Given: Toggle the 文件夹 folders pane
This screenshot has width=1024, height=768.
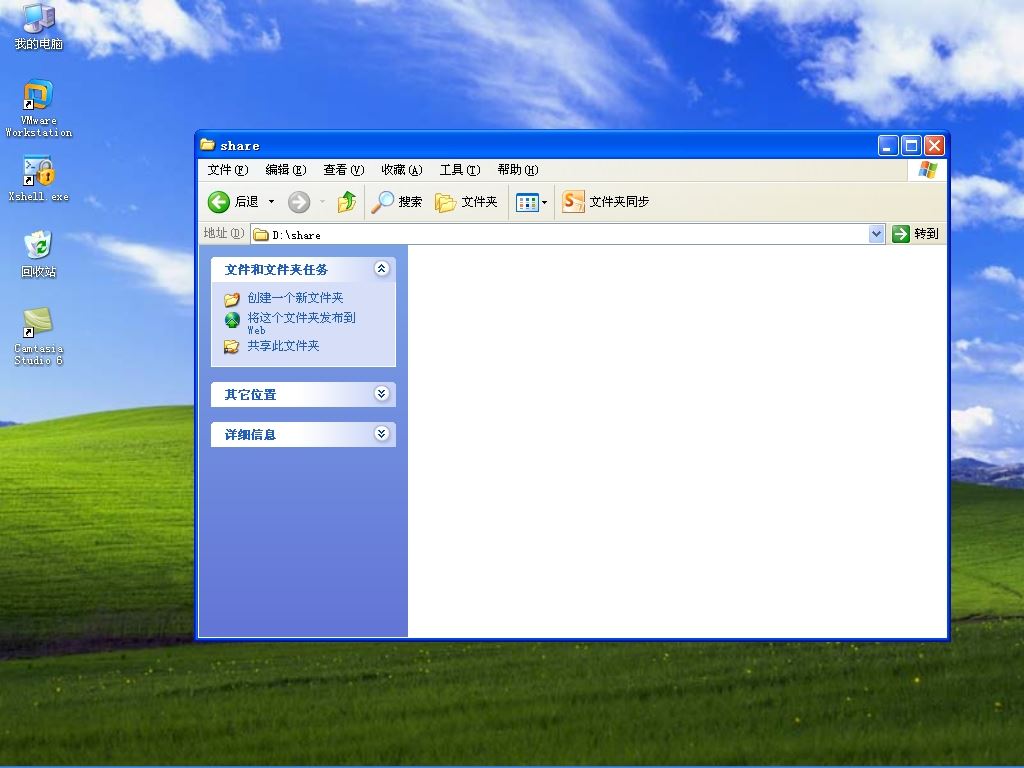Looking at the screenshot, I should 466,202.
